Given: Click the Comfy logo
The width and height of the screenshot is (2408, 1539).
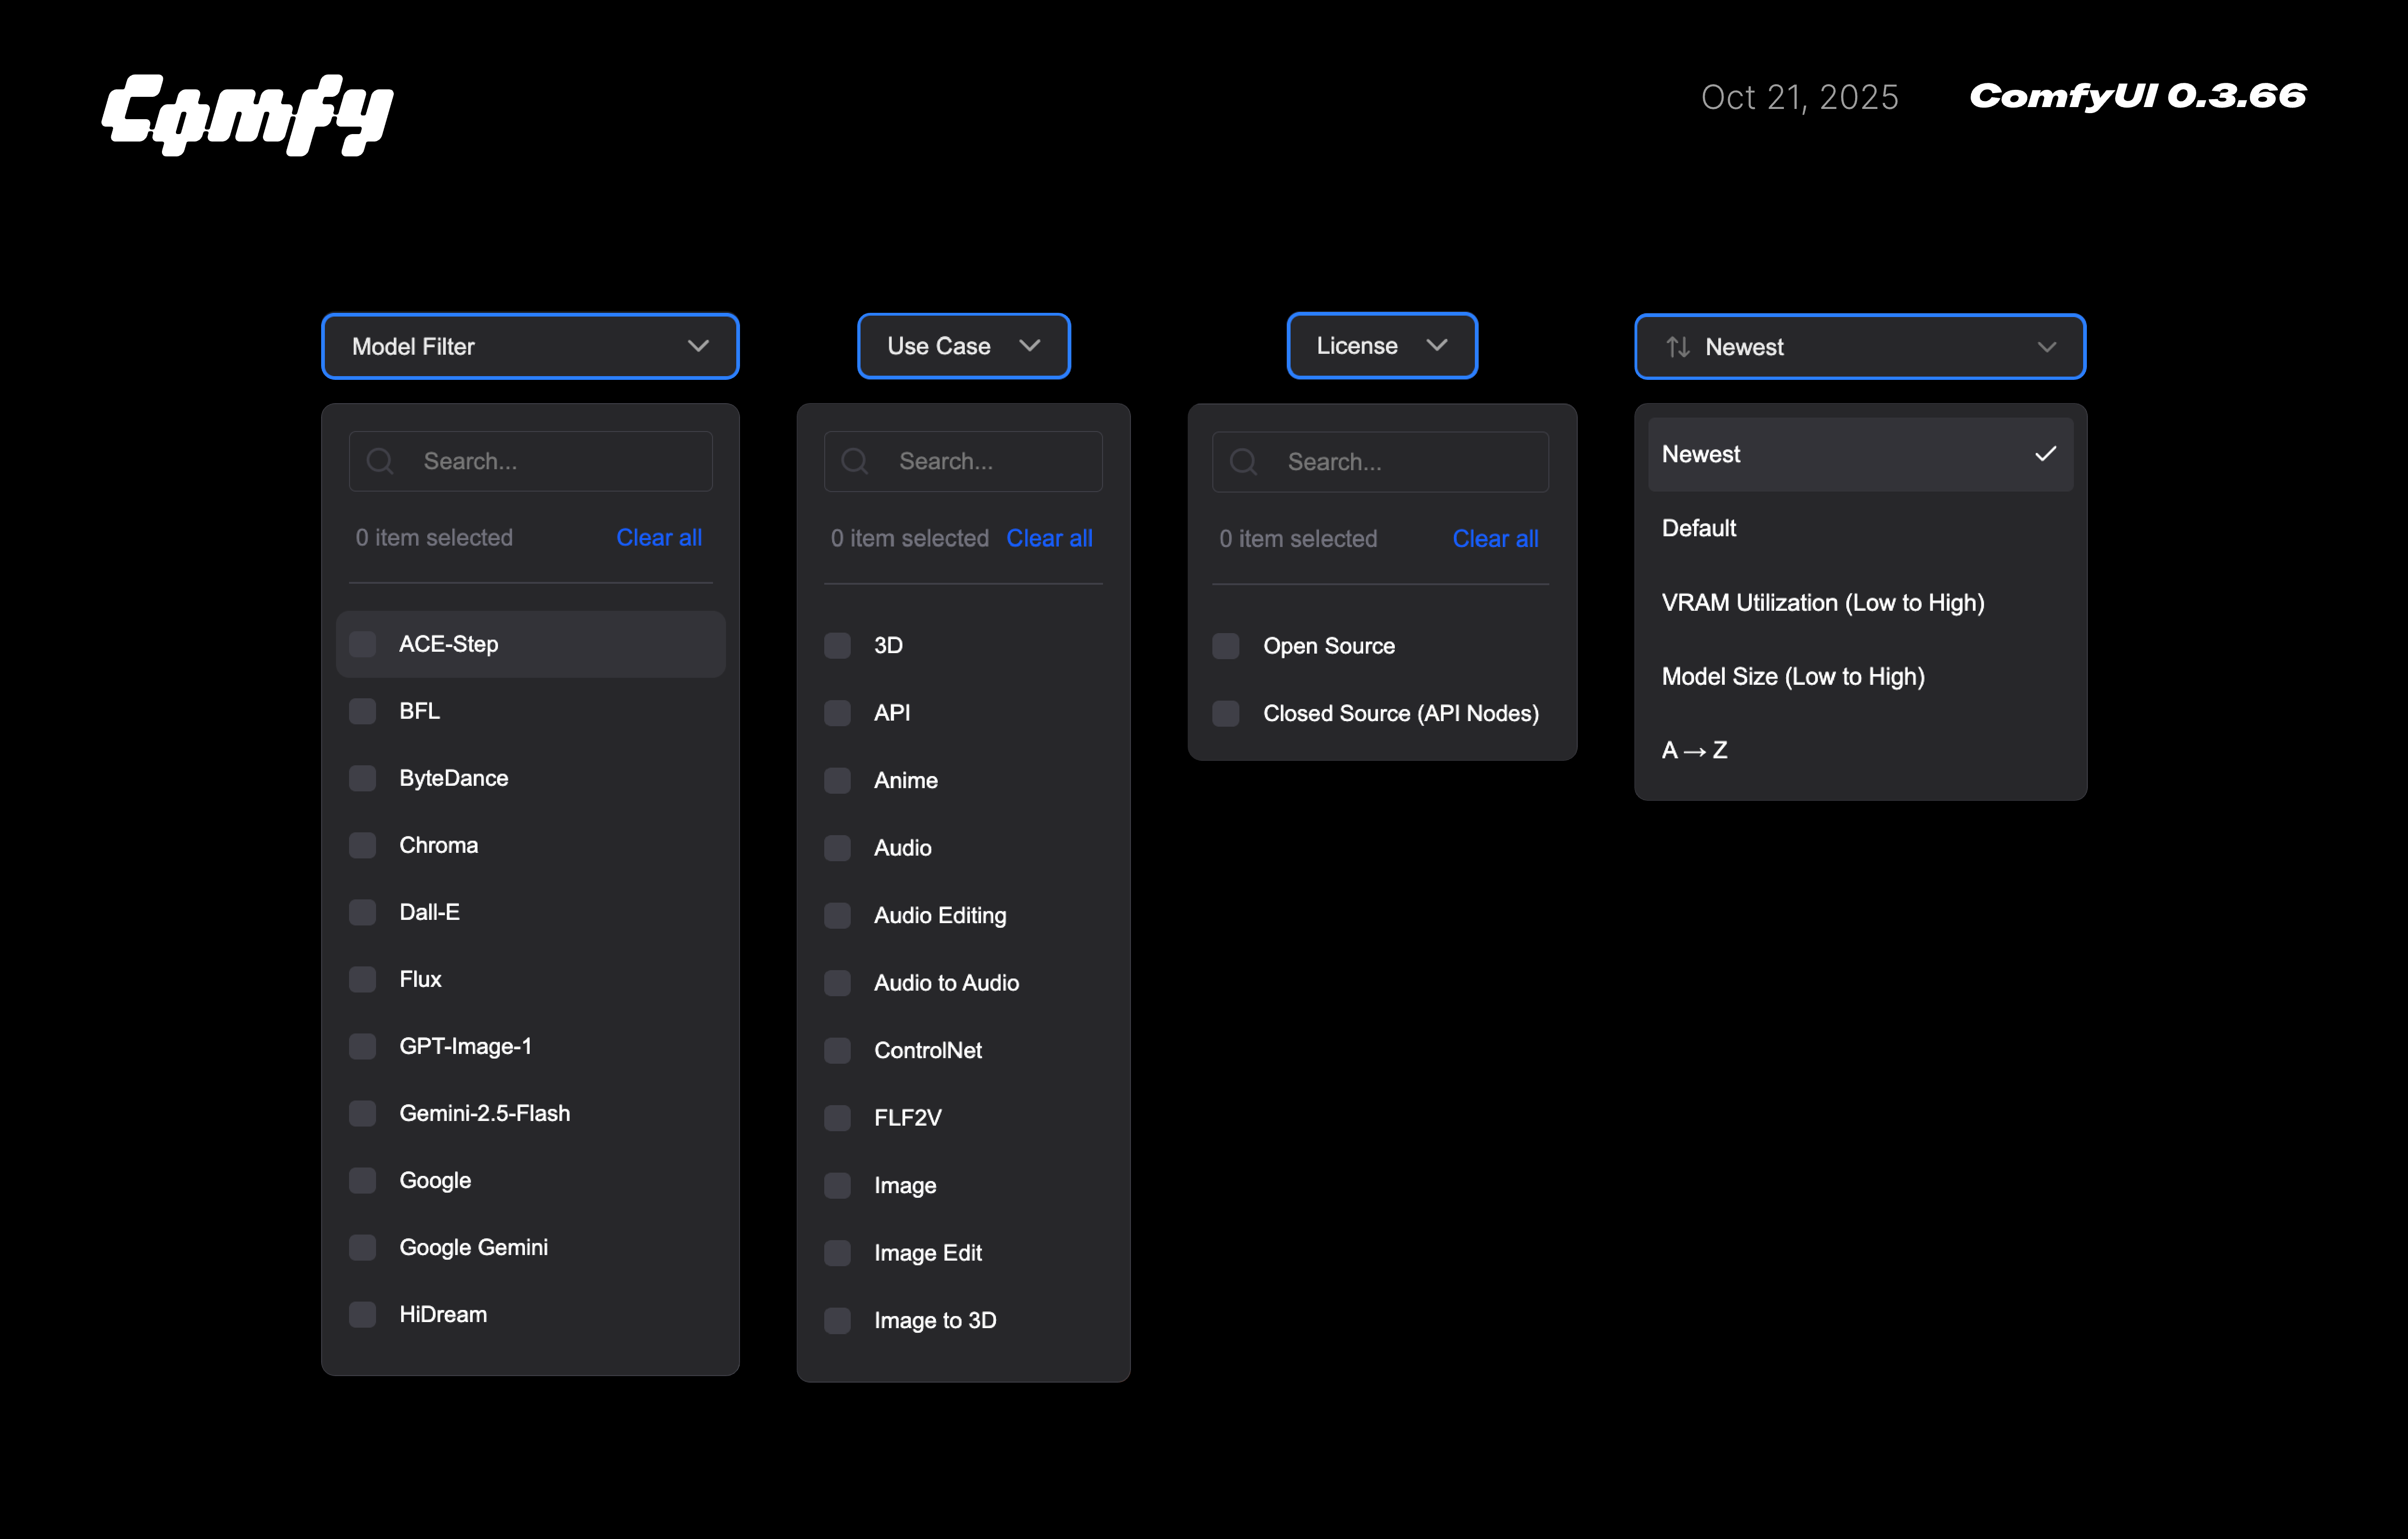Looking at the screenshot, I should (247, 114).
